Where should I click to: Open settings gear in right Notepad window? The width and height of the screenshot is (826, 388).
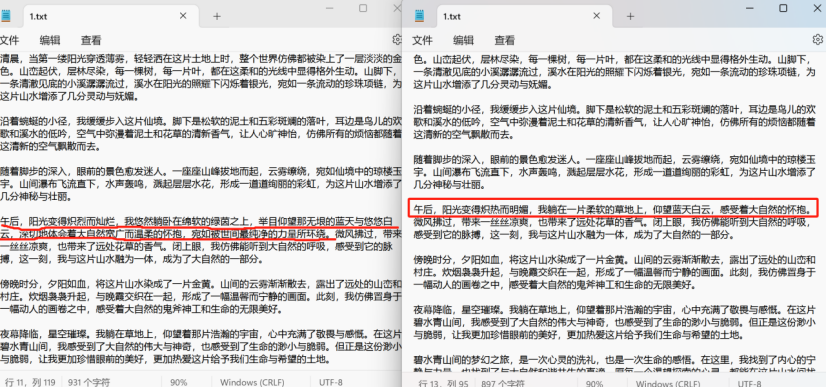818,39
